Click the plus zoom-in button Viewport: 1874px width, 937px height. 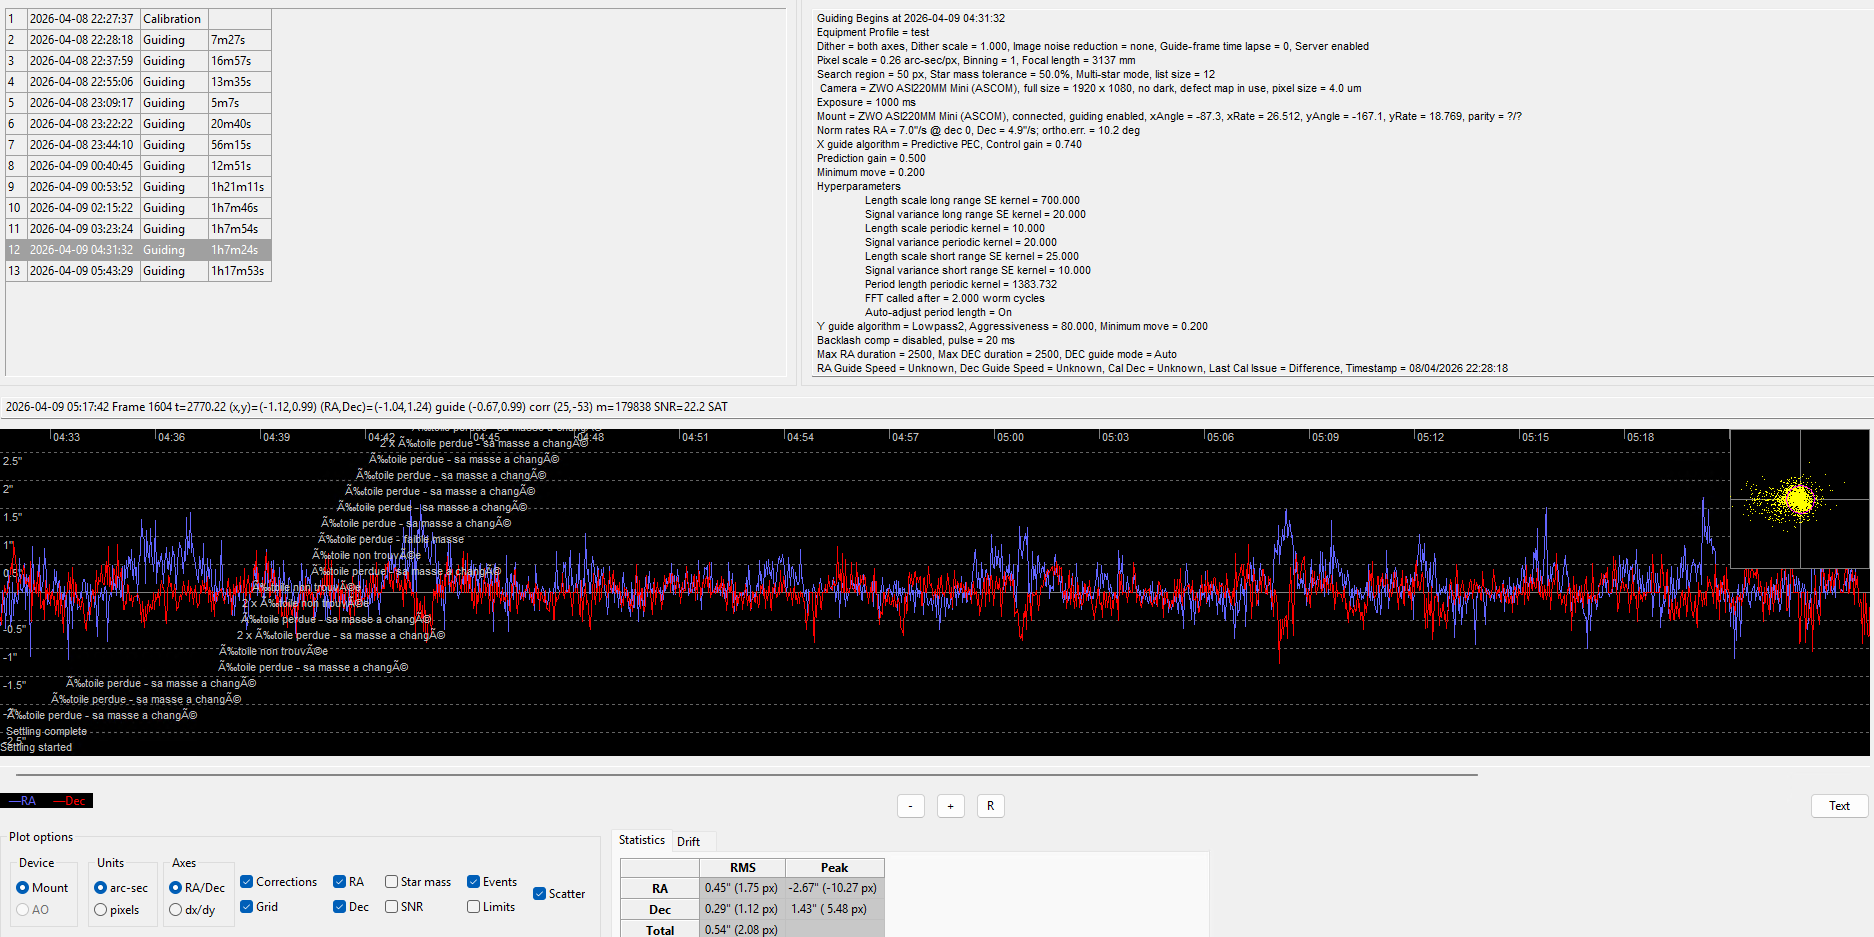click(x=950, y=806)
